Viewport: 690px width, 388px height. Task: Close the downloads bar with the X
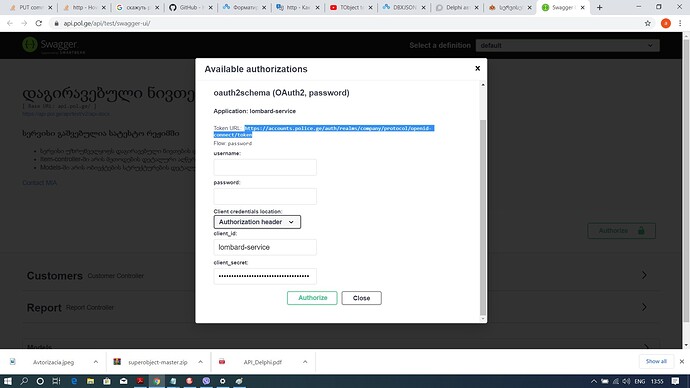(x=682, y=361)
